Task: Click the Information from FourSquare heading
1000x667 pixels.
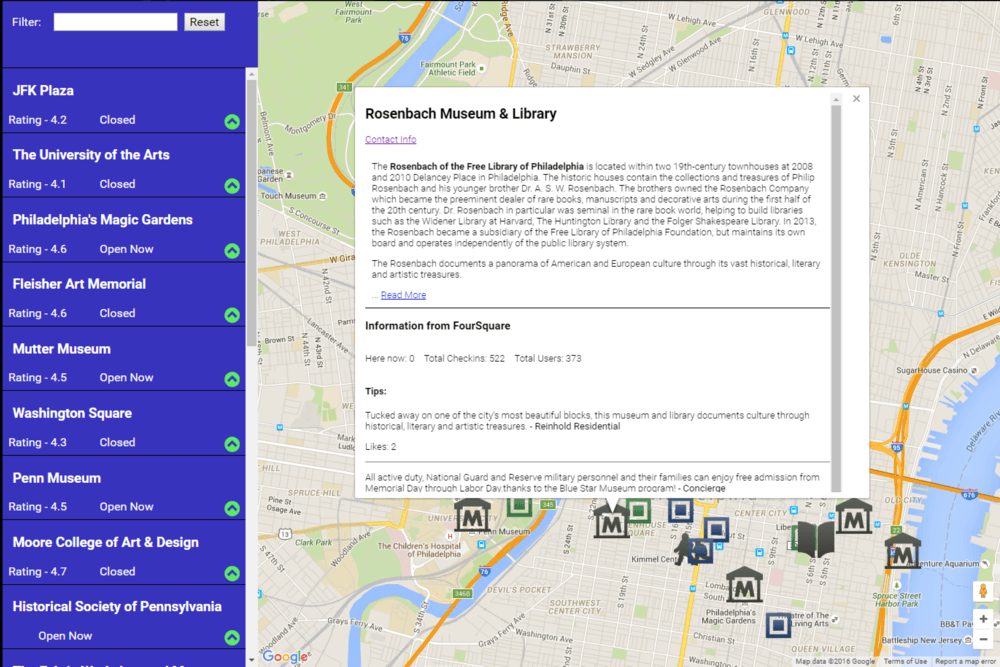Action: pyautogui.click(x=438, y=326)
